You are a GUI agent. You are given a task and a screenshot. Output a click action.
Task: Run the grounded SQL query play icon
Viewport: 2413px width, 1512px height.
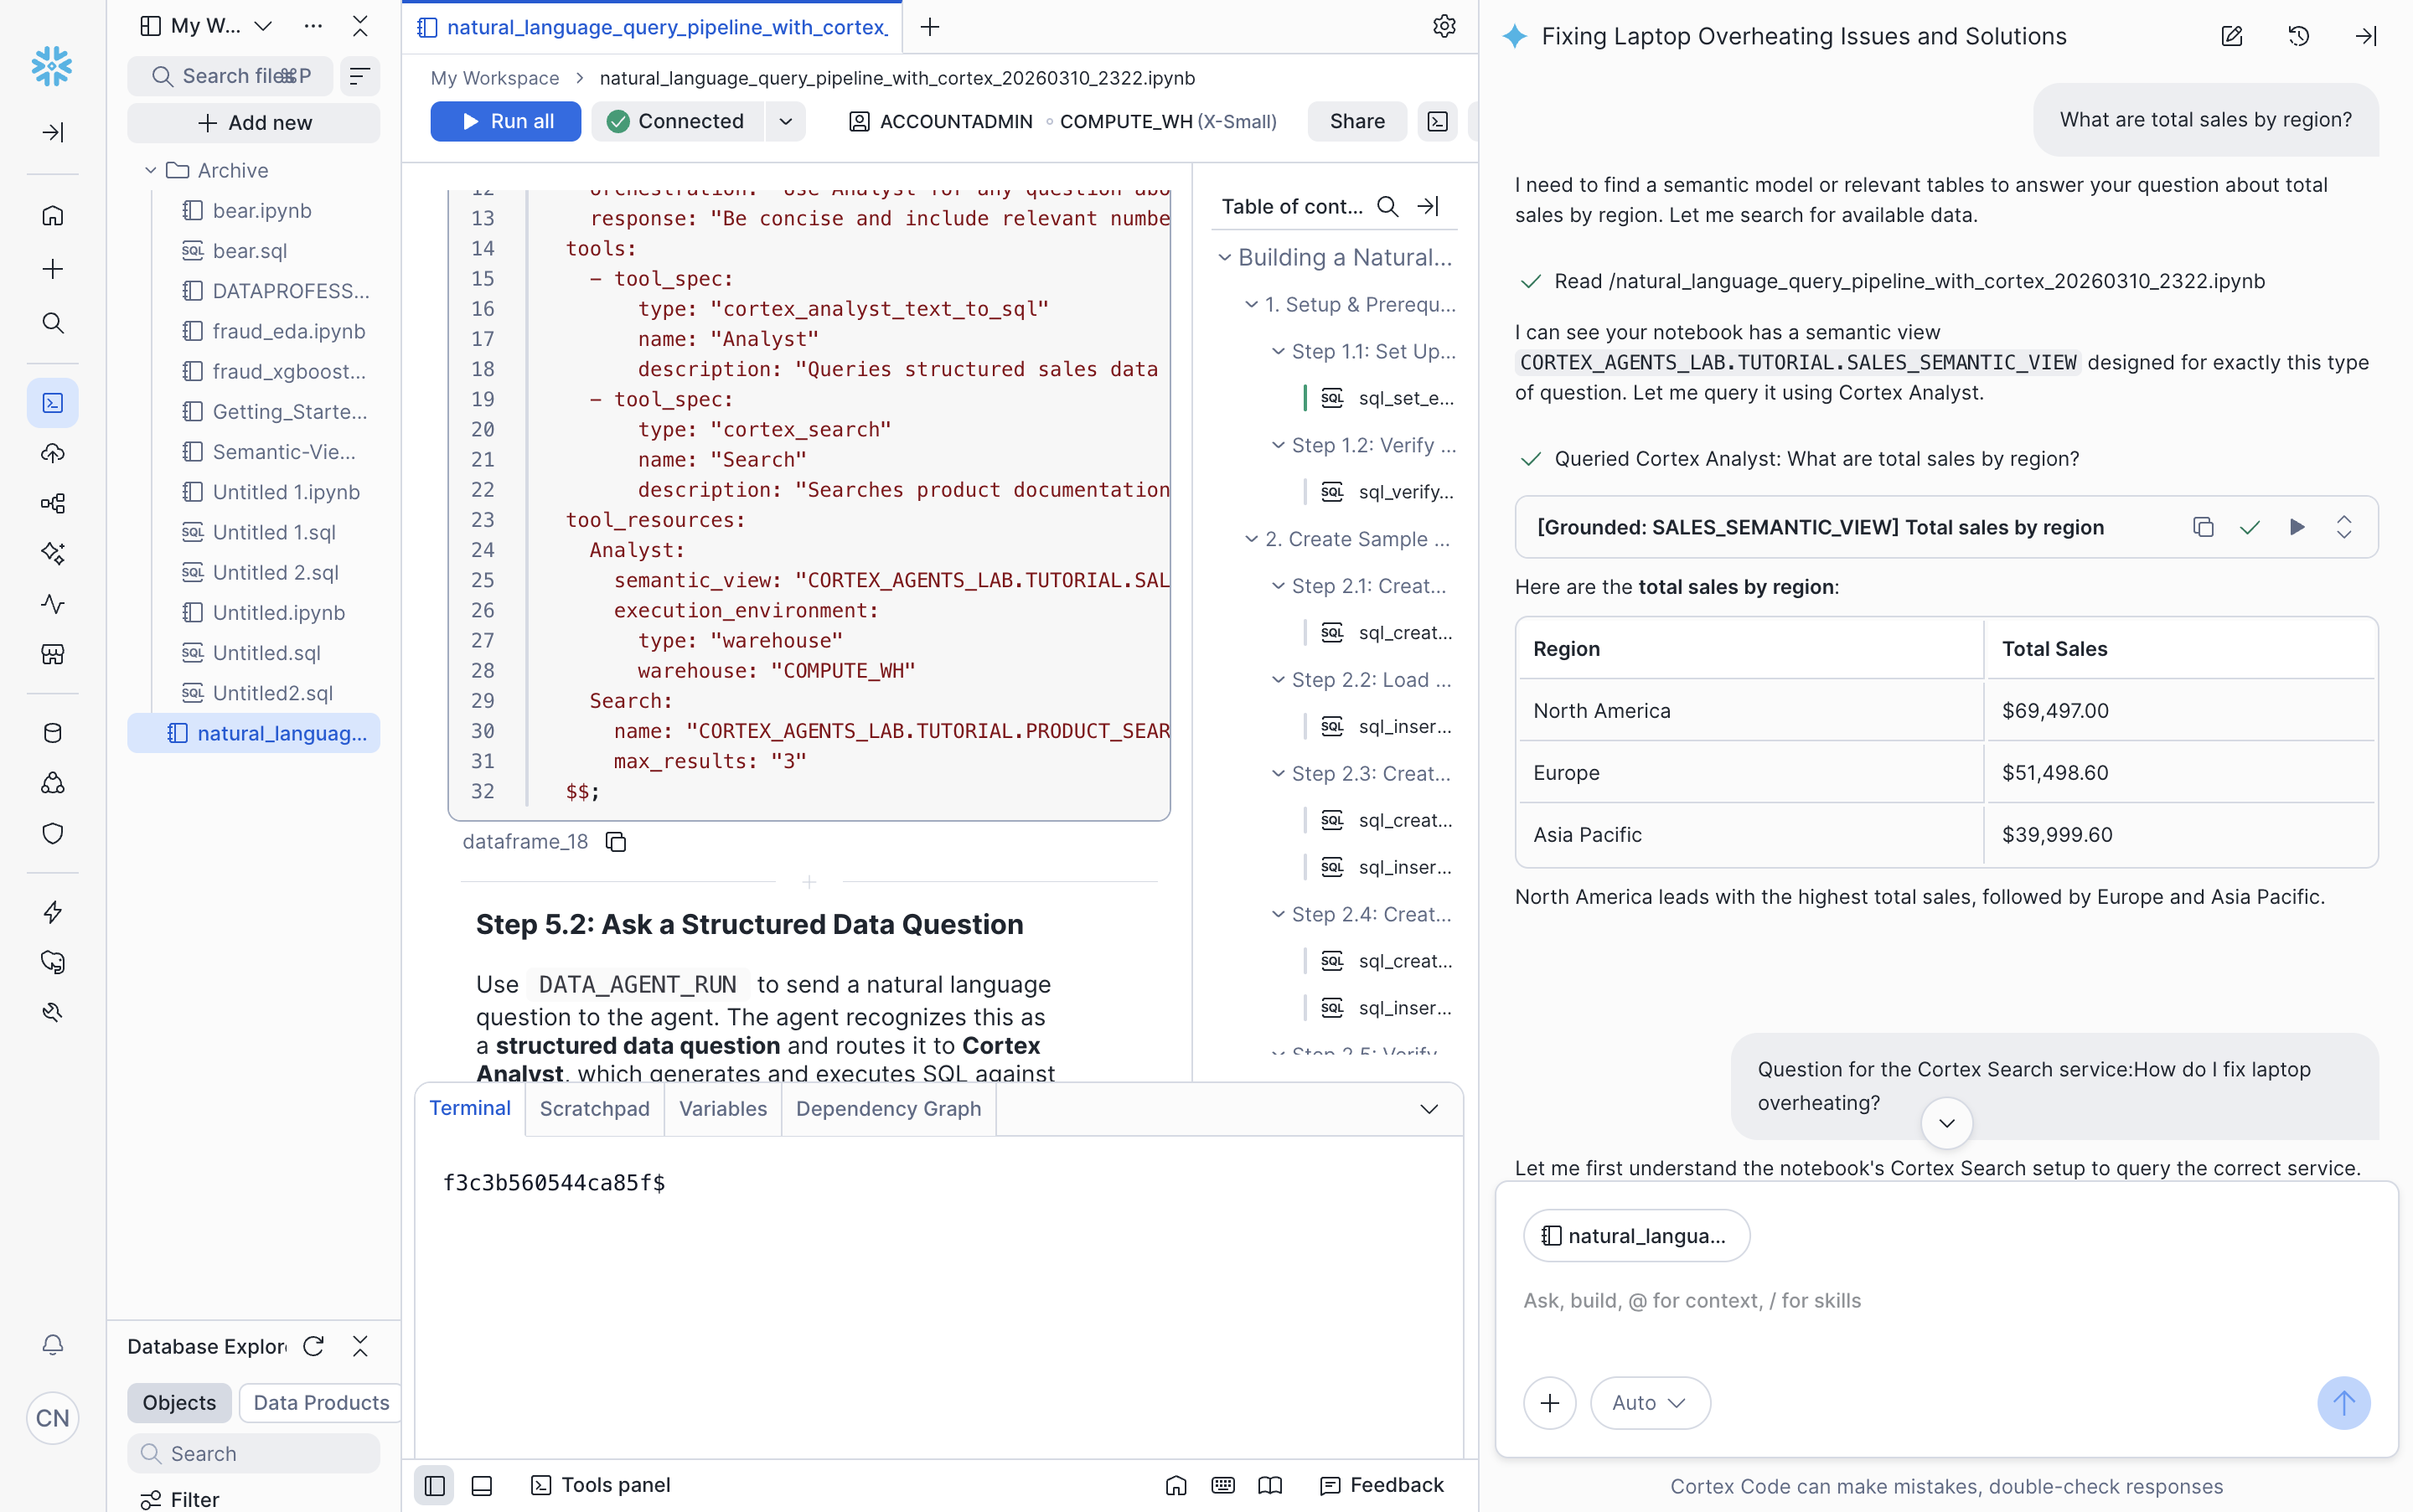tap(2297, 527)
